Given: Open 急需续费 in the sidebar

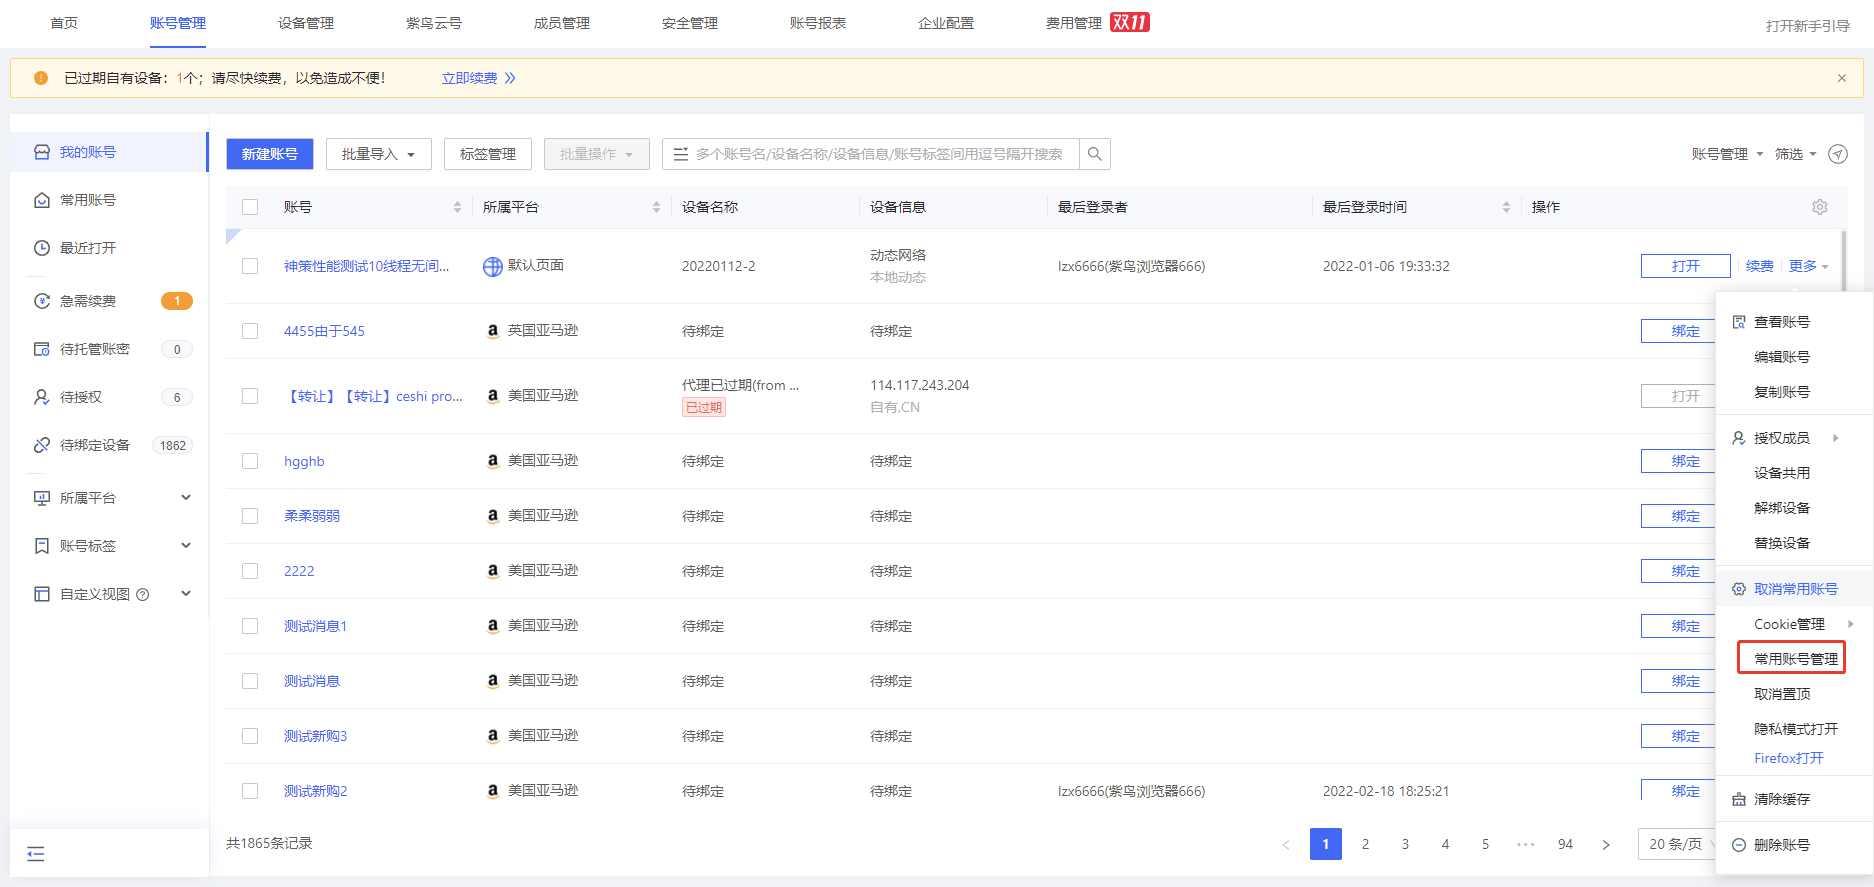Looking at the screenshot, I should click(x=88, y=301).
